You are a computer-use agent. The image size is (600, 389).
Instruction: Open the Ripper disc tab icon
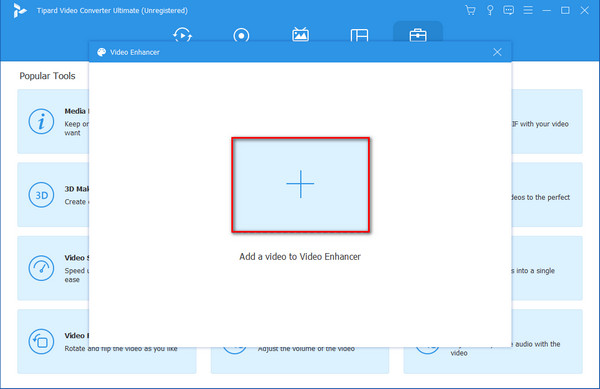pos(241,36)
